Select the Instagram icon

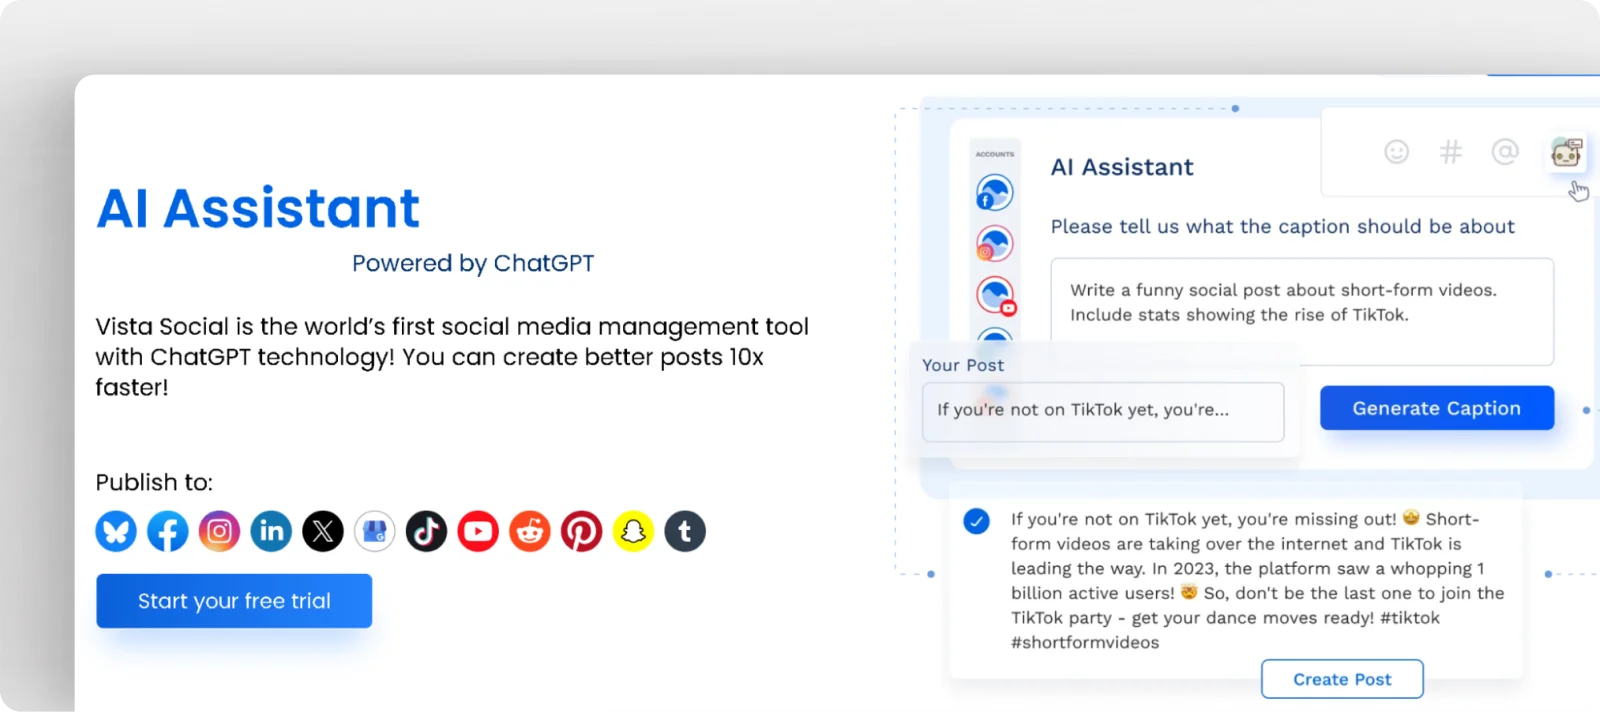click(x=219, y=531)
